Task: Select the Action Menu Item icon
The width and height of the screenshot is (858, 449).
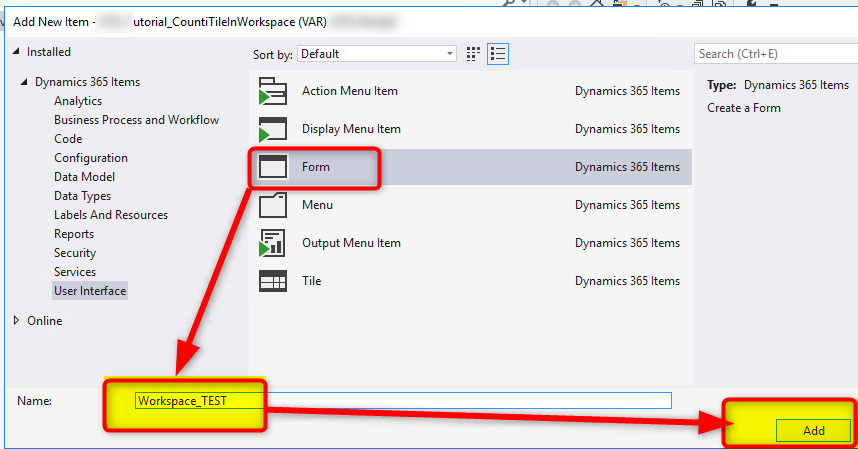Action: click(x=273, y=91)
